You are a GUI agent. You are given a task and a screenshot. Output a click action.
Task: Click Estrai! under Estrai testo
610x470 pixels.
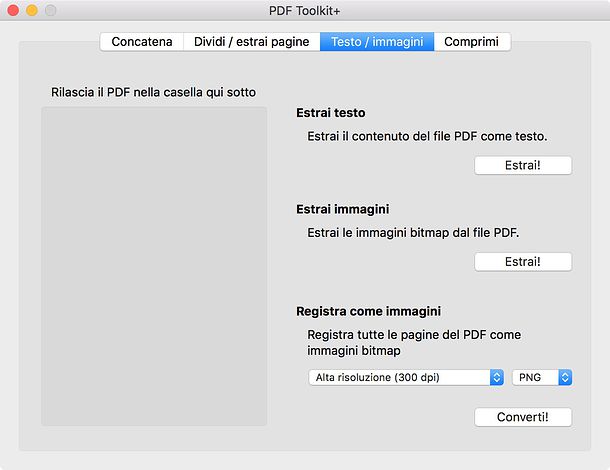tap(523, 165)
